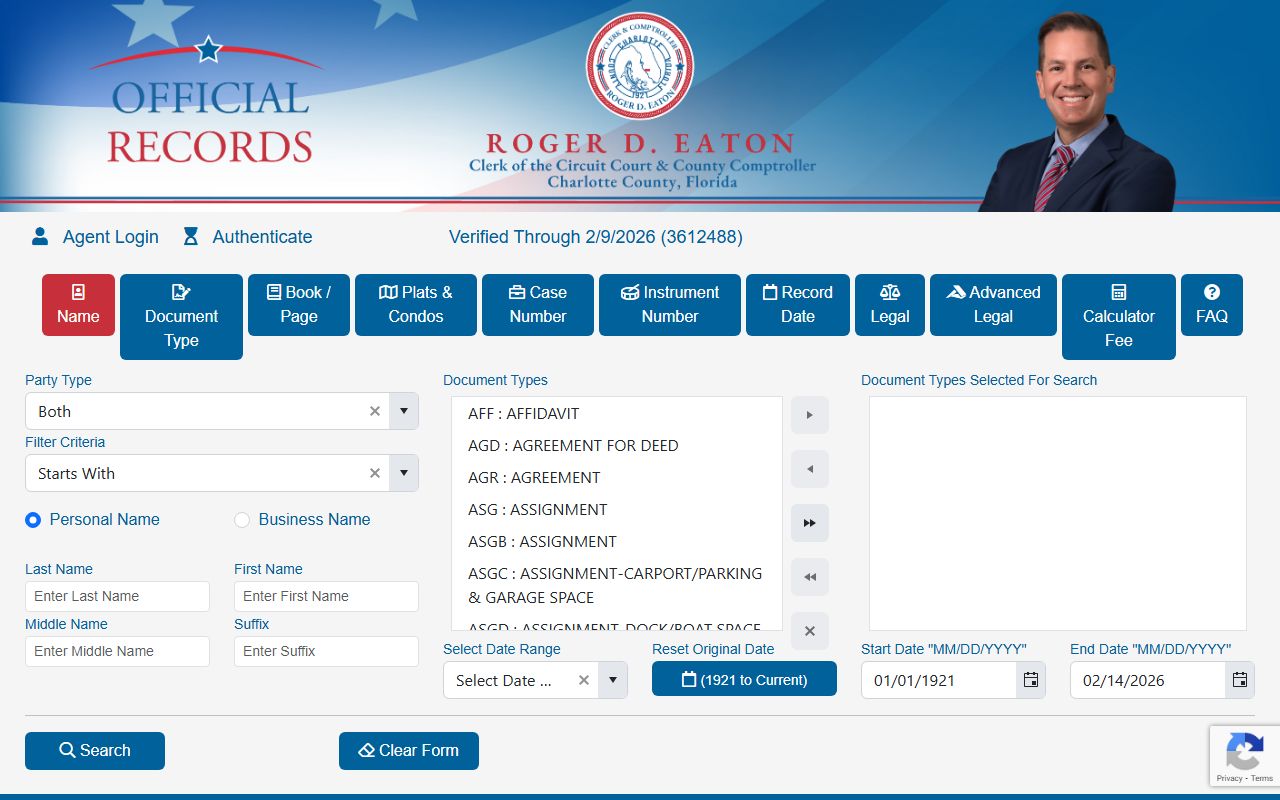
Task: Focus the First Name input field
Action: coord(326,596)
